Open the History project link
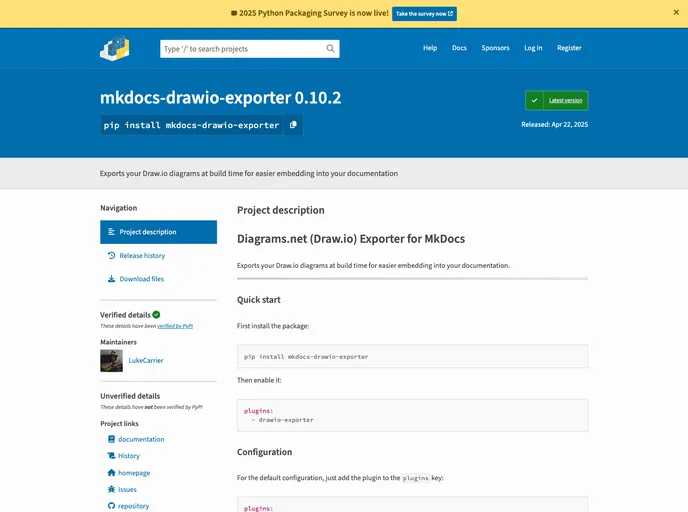The width and height of the screenshot is (688, 512). (x=129, y=456)
